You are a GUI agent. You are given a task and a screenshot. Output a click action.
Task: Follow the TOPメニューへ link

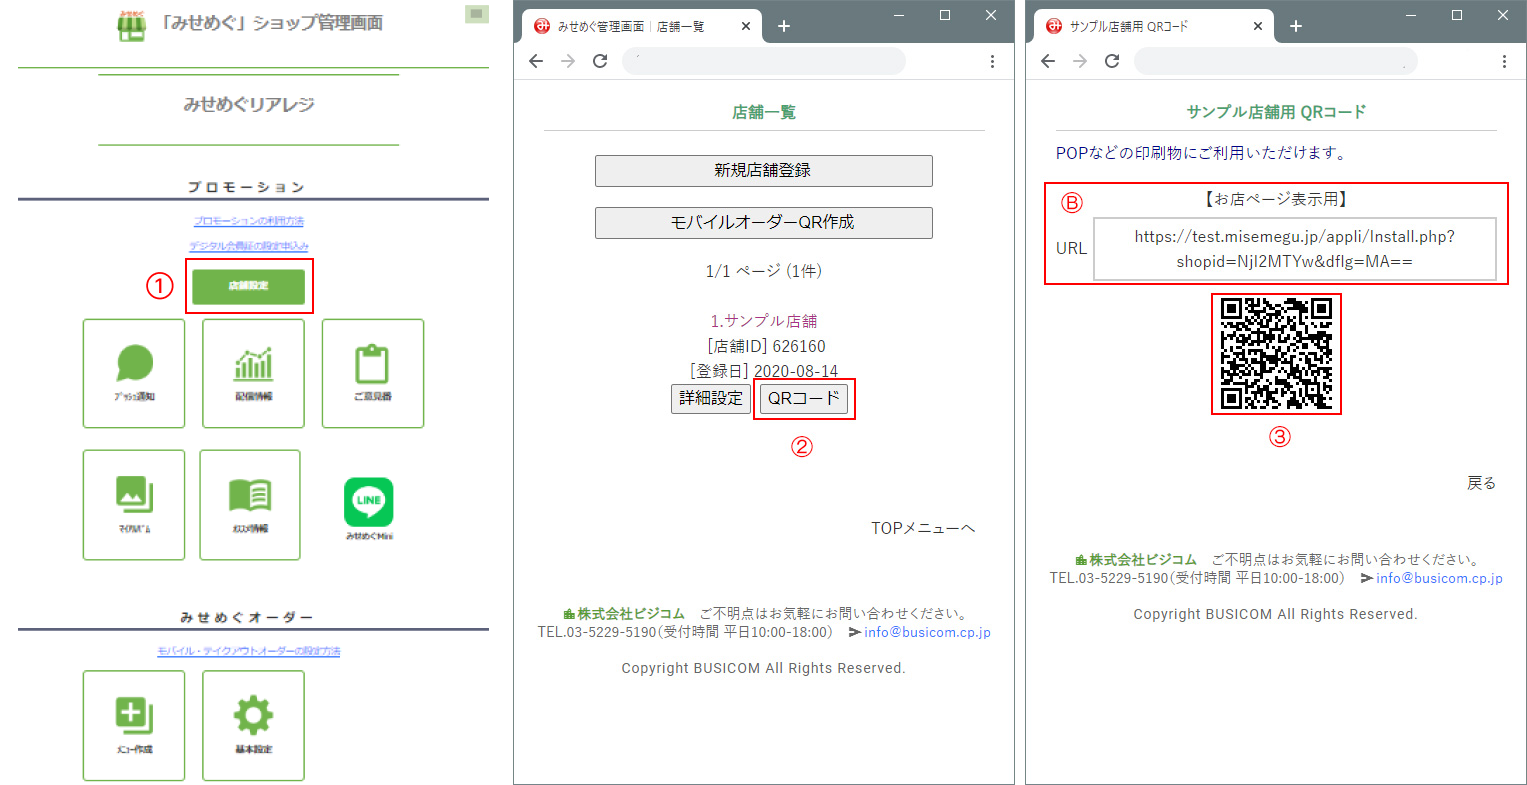tap(922, 528)
